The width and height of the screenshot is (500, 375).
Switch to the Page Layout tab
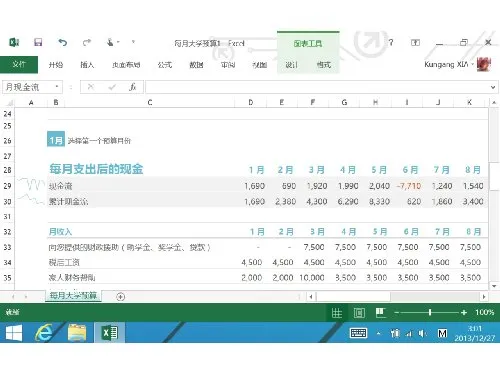tap(126, 65)
